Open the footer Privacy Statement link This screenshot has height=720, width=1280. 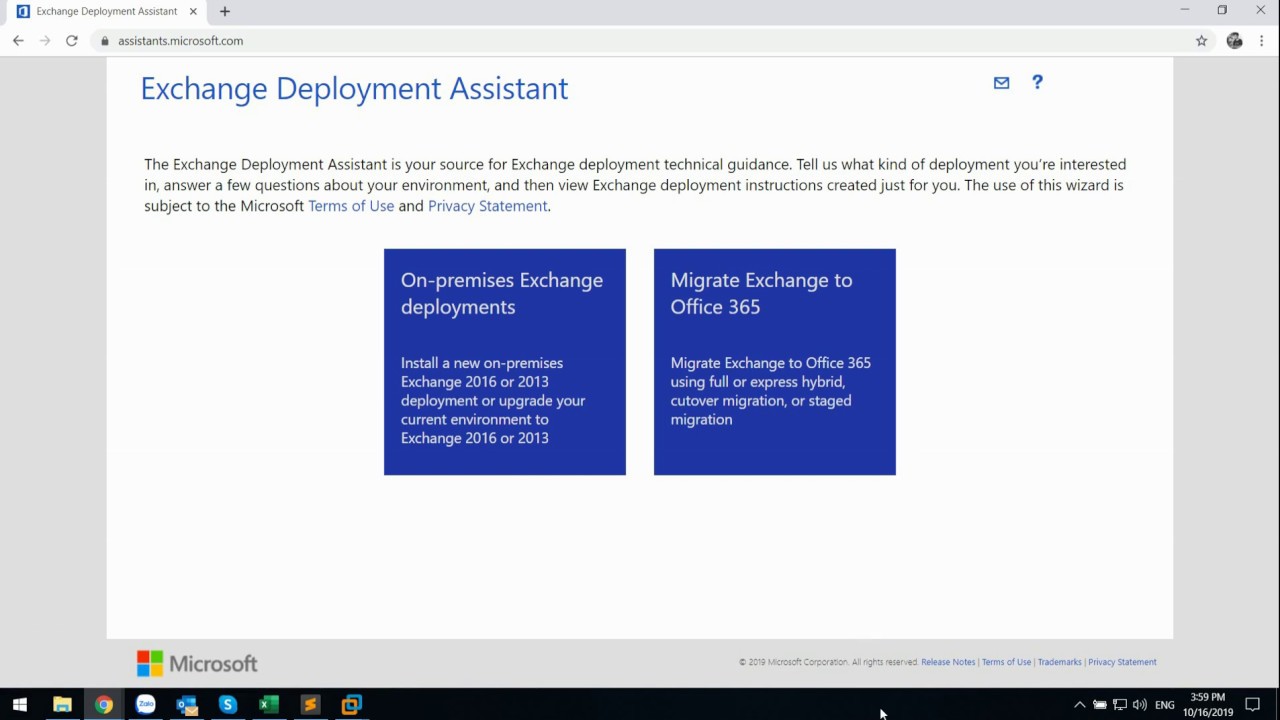pos(1122,662)
